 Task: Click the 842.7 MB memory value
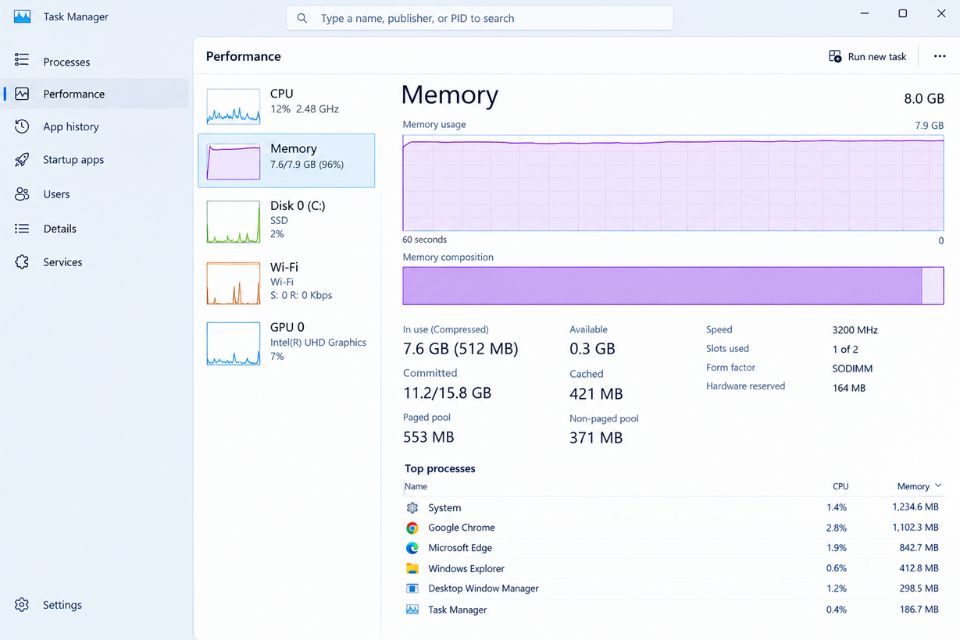(919, 548)
